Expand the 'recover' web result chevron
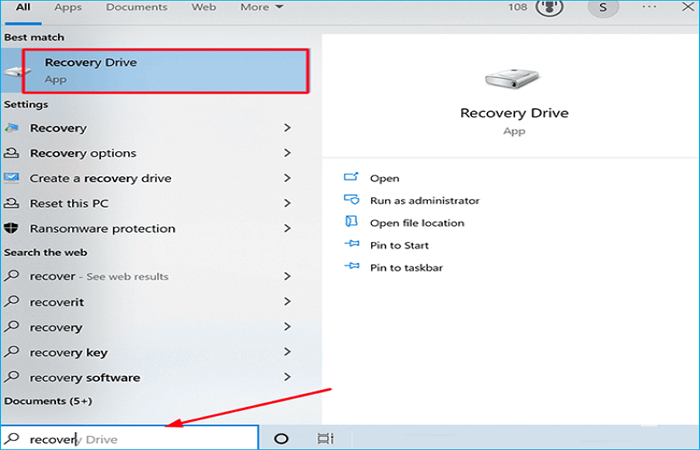 tap(288, 276)
